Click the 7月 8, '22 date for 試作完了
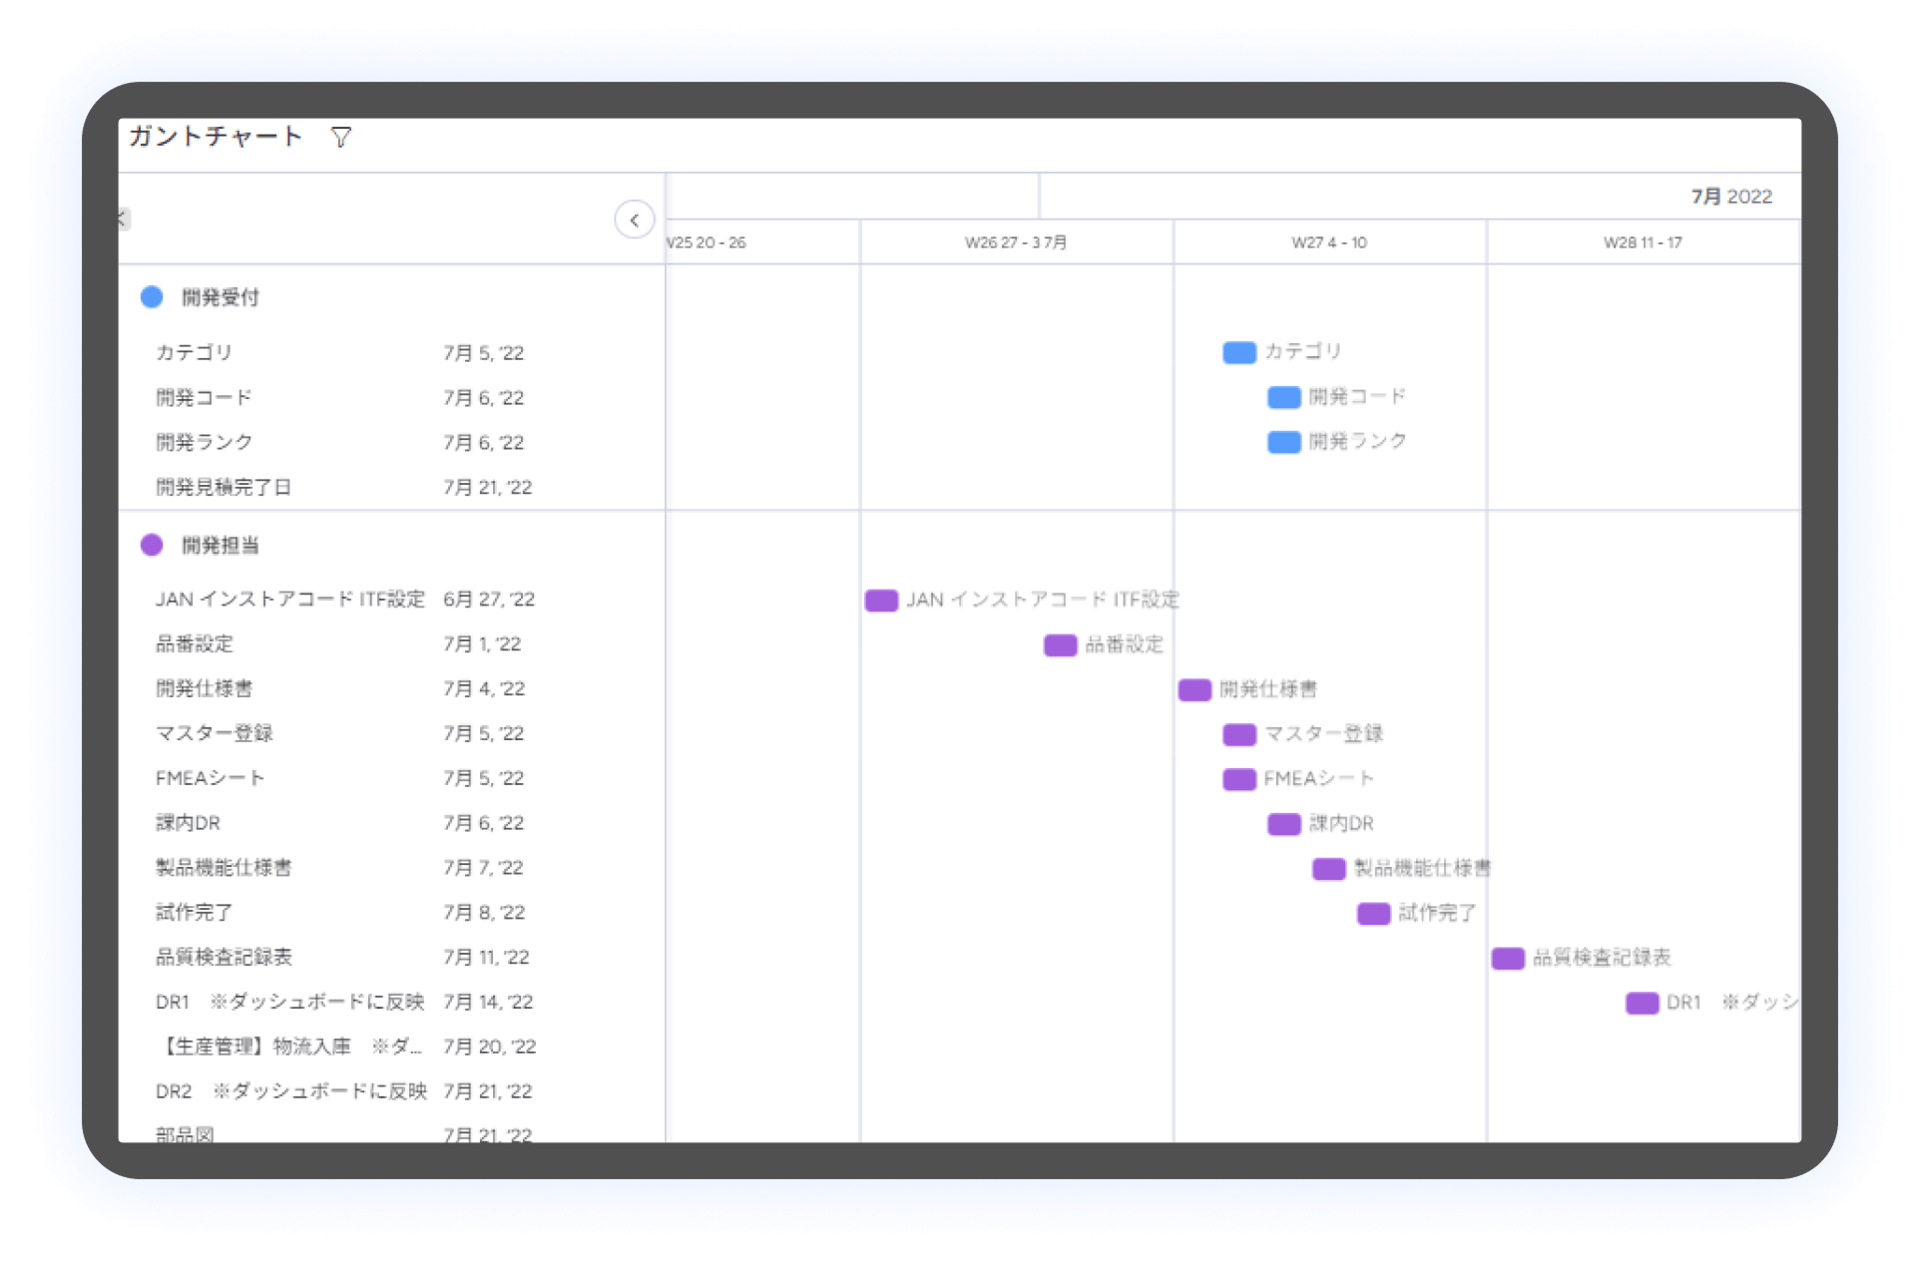 [484, 912]
